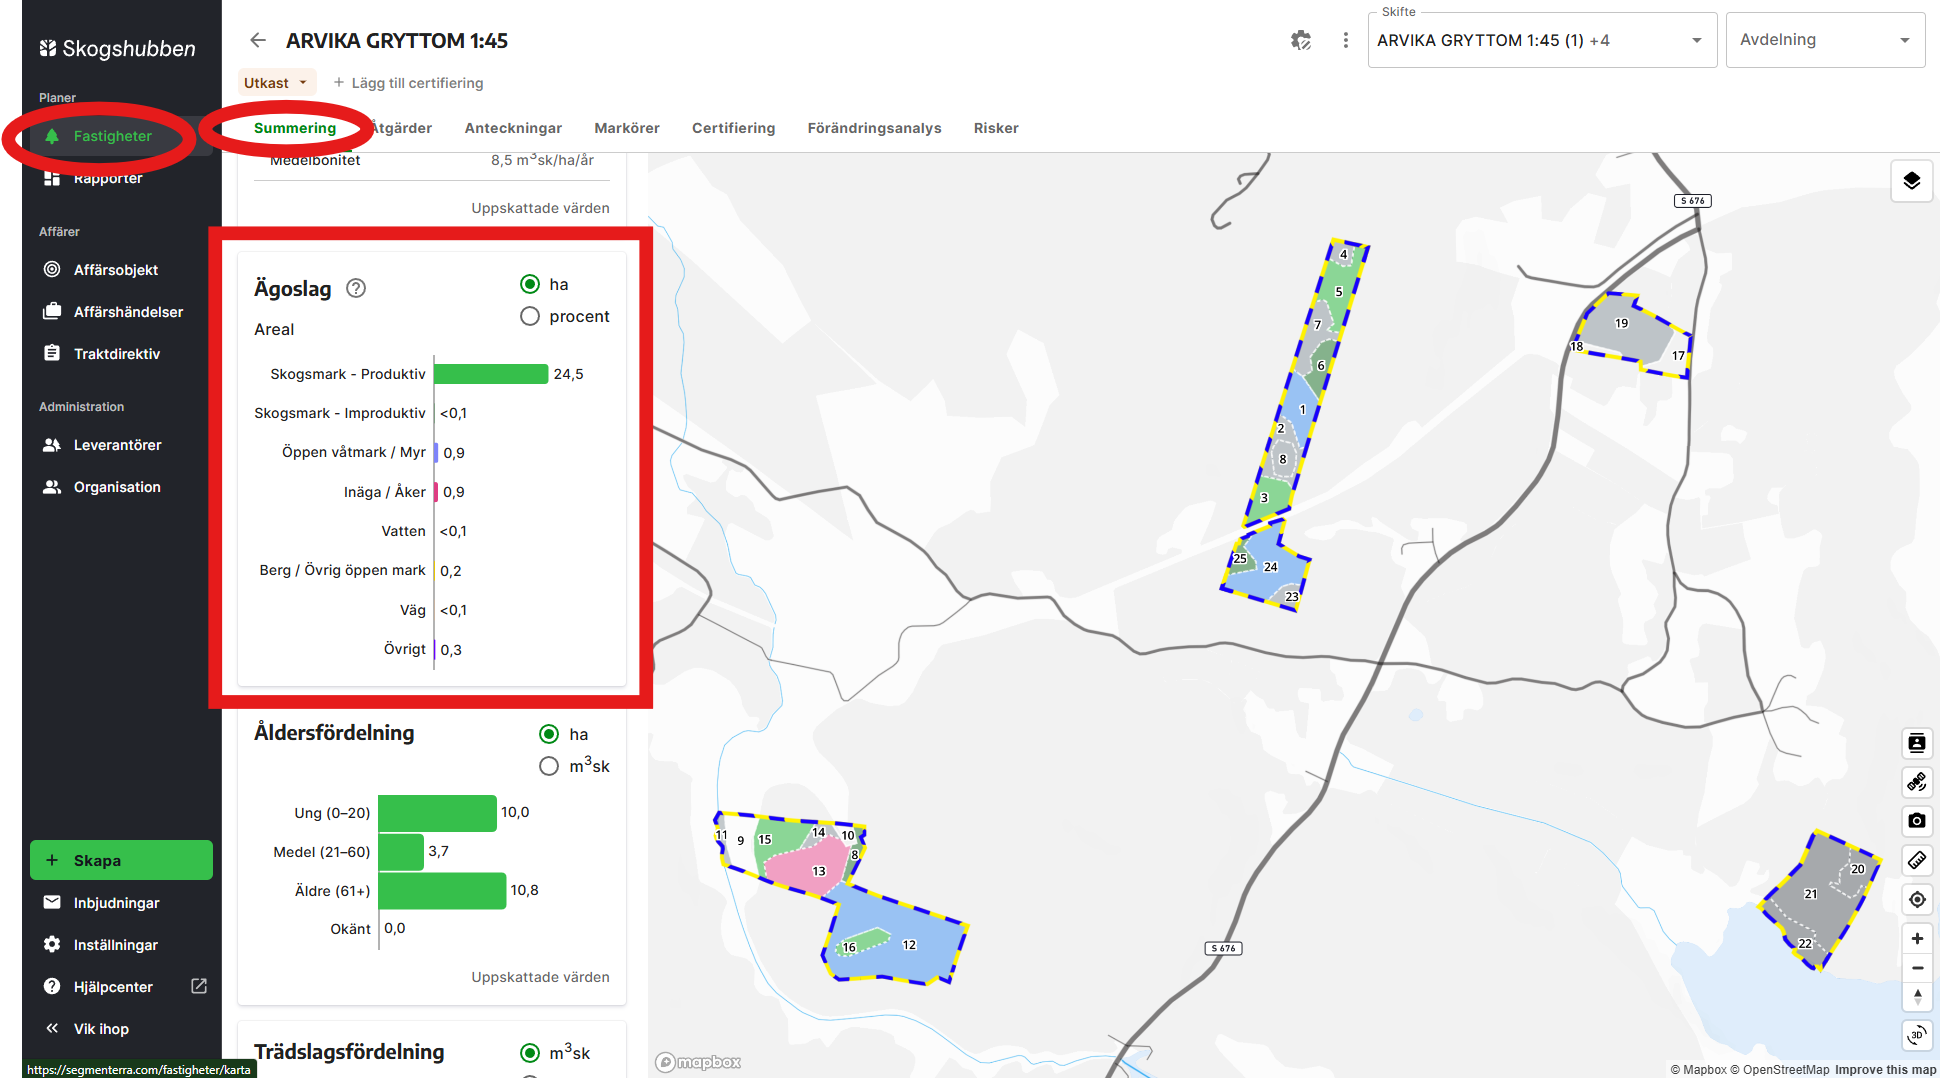The height and width of the screenshot is (1078, 1940).
Task: Click the Inställningar gear icon
Action: pyautogui.click(x=52, y=945)
